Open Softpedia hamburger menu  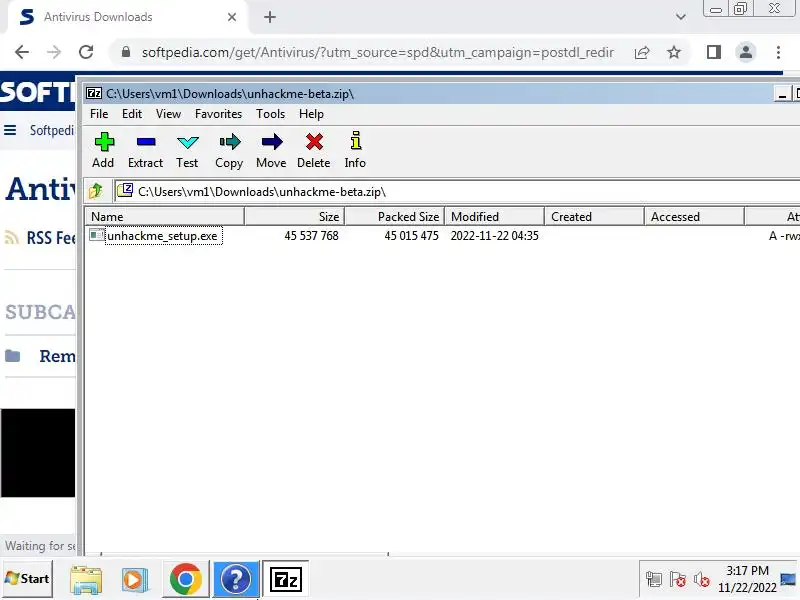10,130
